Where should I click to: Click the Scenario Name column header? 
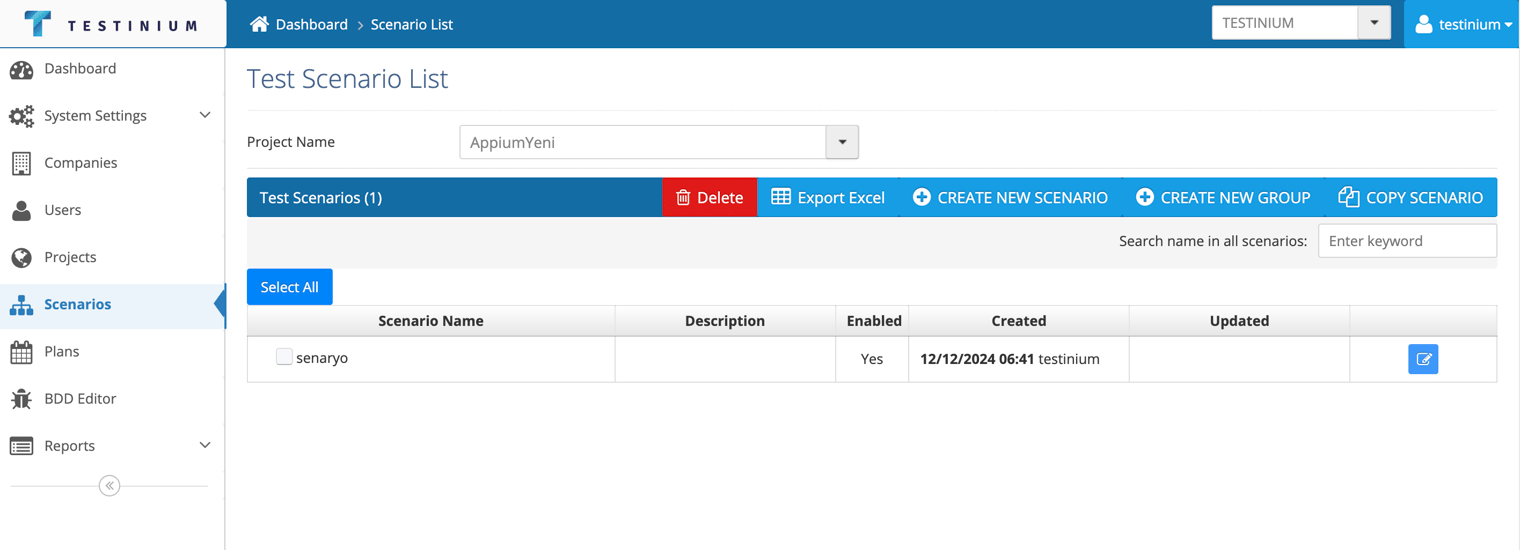coord(431,321)
